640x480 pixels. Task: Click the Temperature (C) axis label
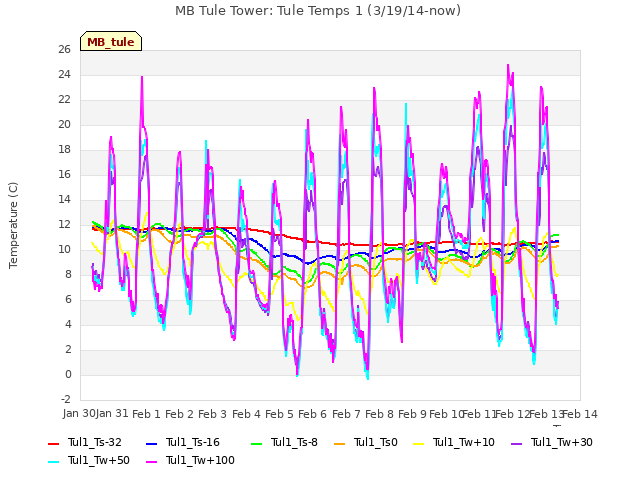[13, 225]
